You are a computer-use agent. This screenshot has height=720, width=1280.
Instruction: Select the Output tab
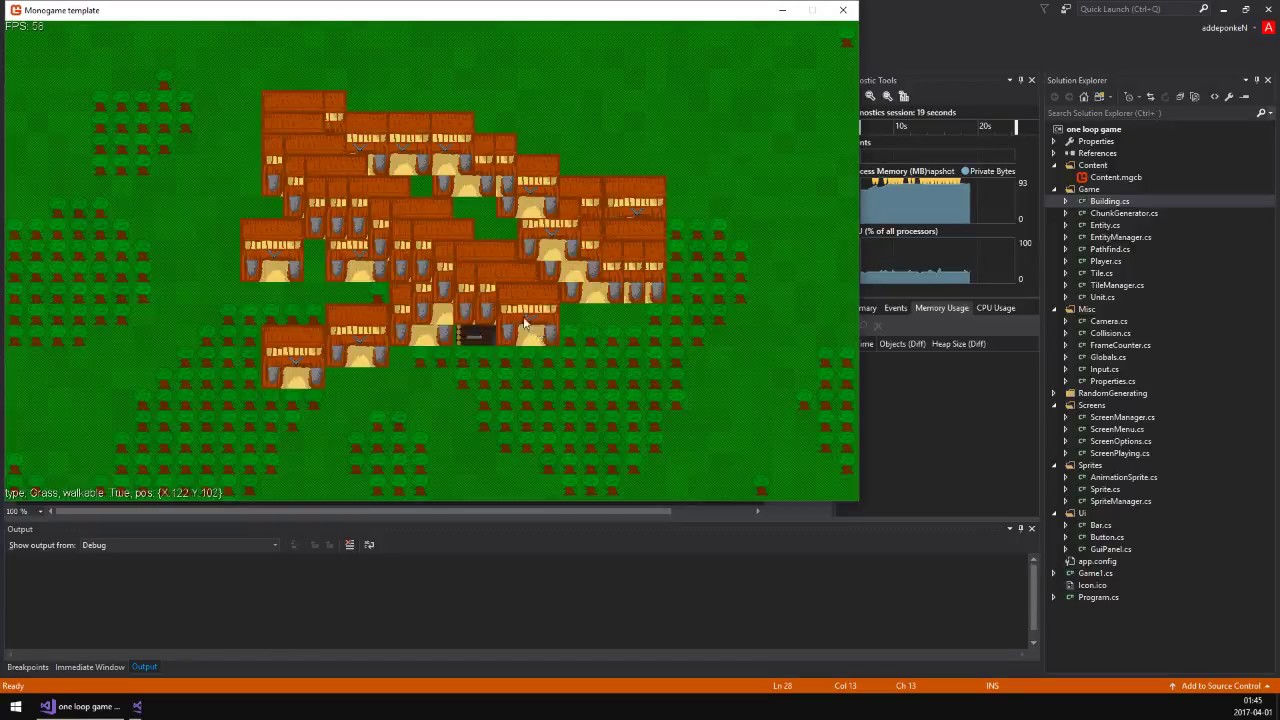144,667
